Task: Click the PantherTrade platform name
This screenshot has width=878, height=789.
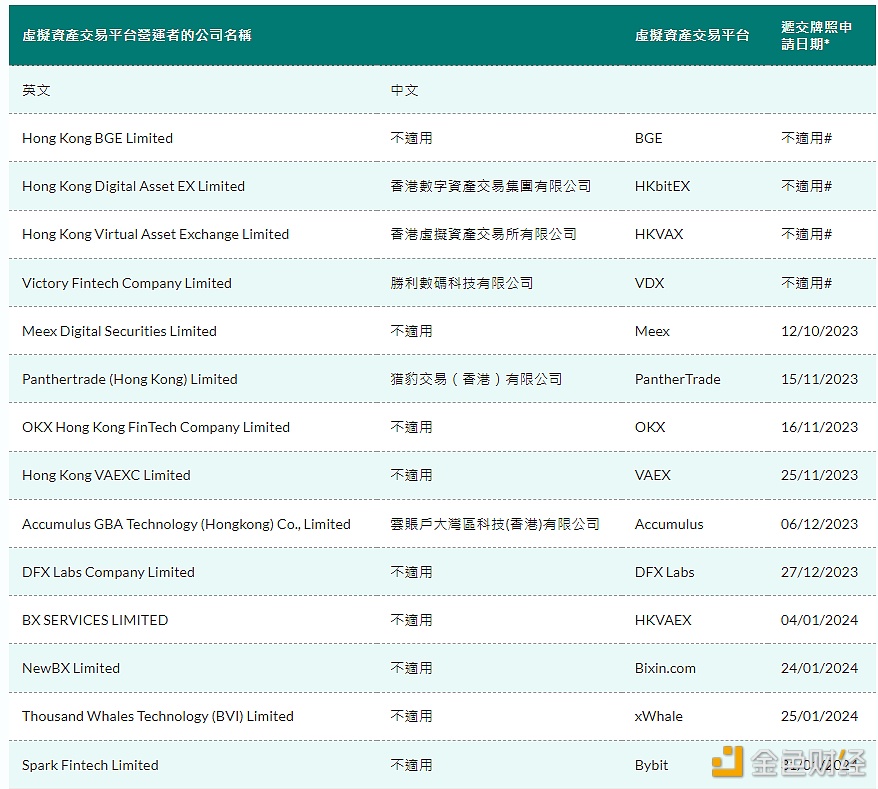Action: point(678,380)
